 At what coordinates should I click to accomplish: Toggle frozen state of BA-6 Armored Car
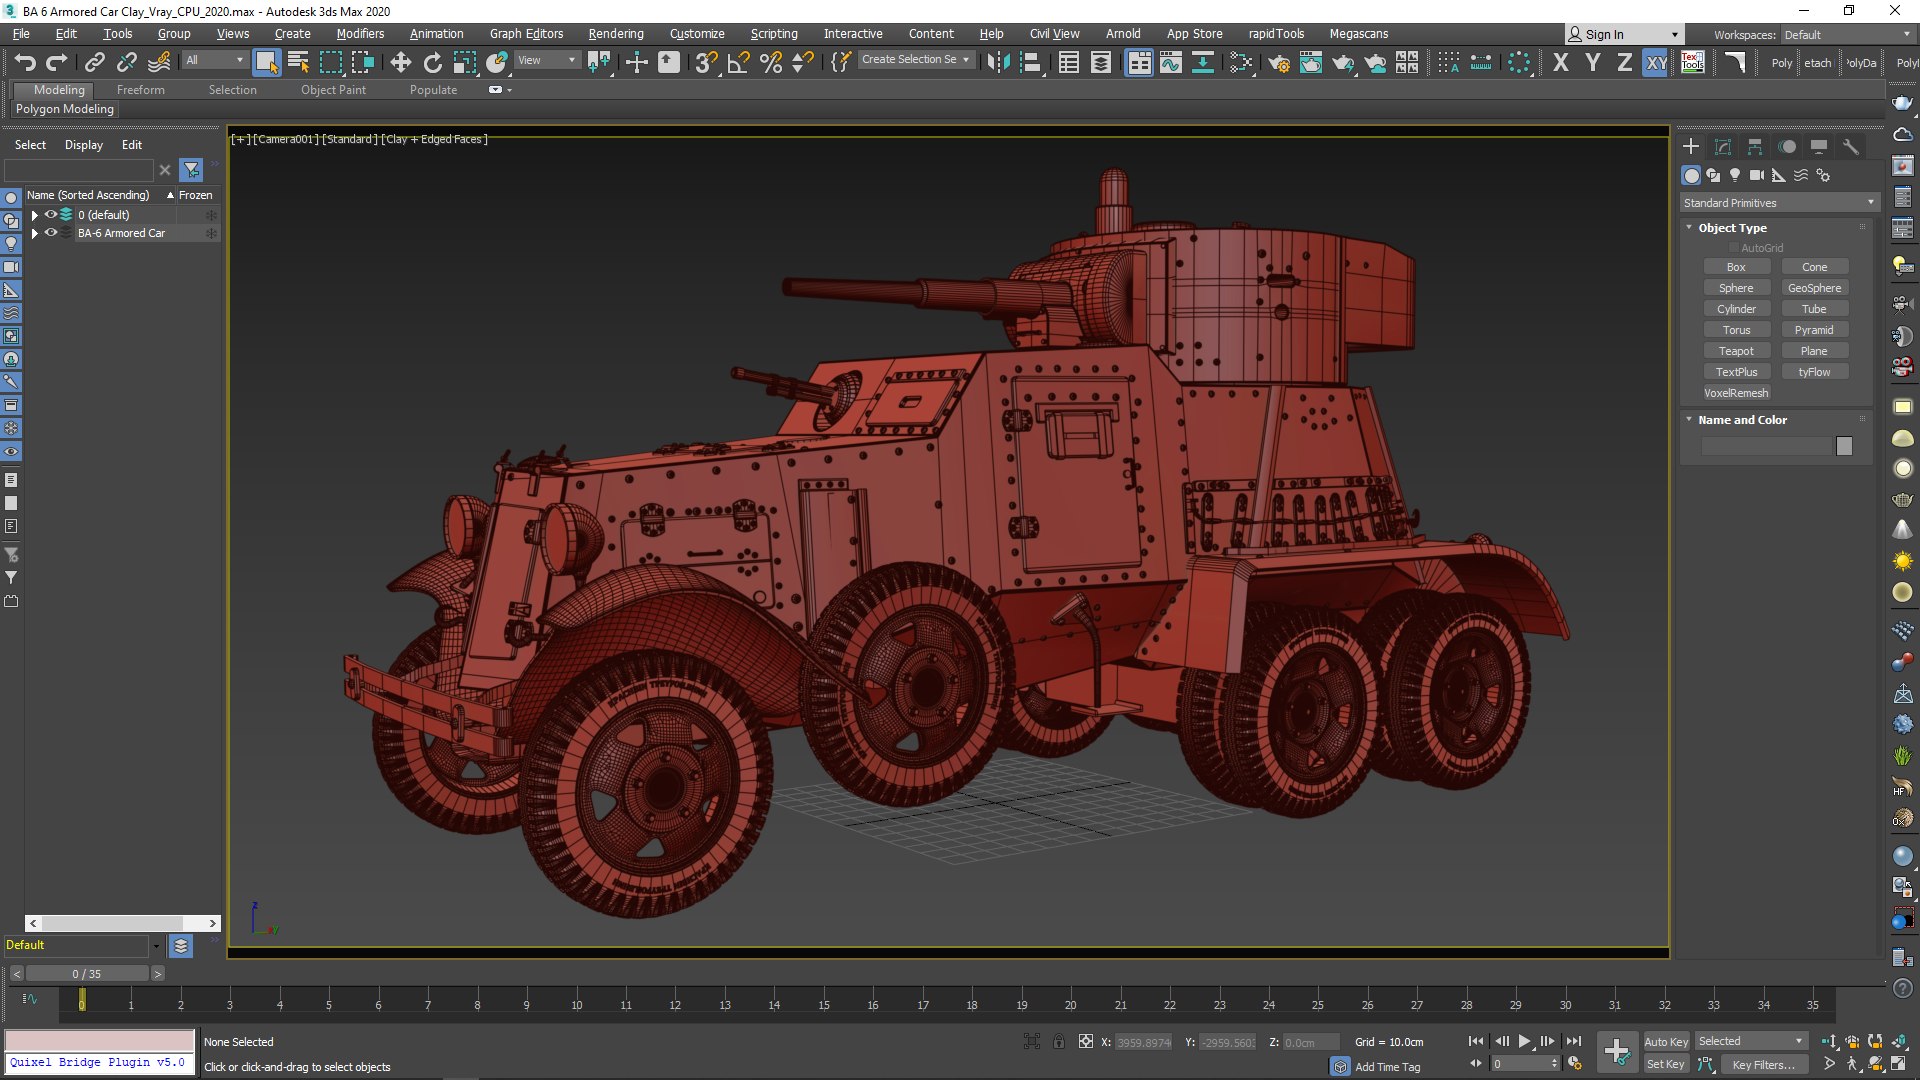[211, 233]
